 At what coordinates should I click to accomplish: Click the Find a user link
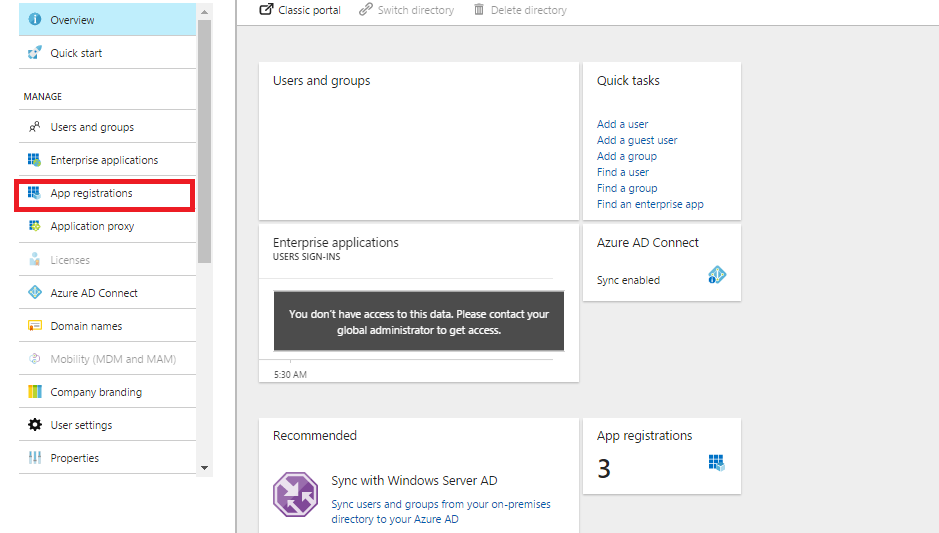pyautogui.click(x=623, y=172)
